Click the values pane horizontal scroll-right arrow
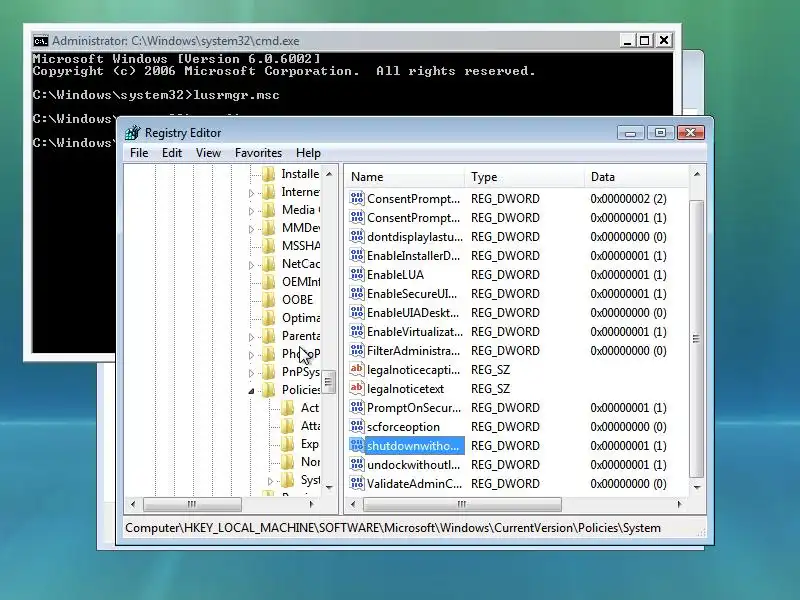This screenshot has width=800, height=600. 680,504
